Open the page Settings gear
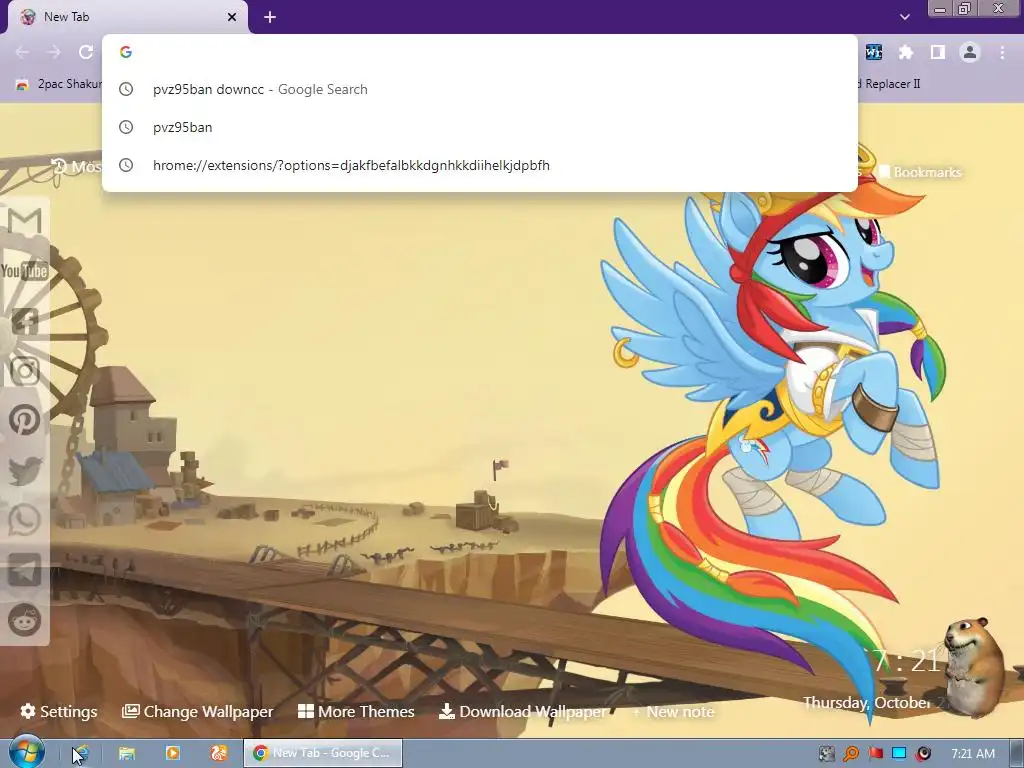The width and height of the screenshot is (1024, 768). pyautogui.click(x=59, y=712)
